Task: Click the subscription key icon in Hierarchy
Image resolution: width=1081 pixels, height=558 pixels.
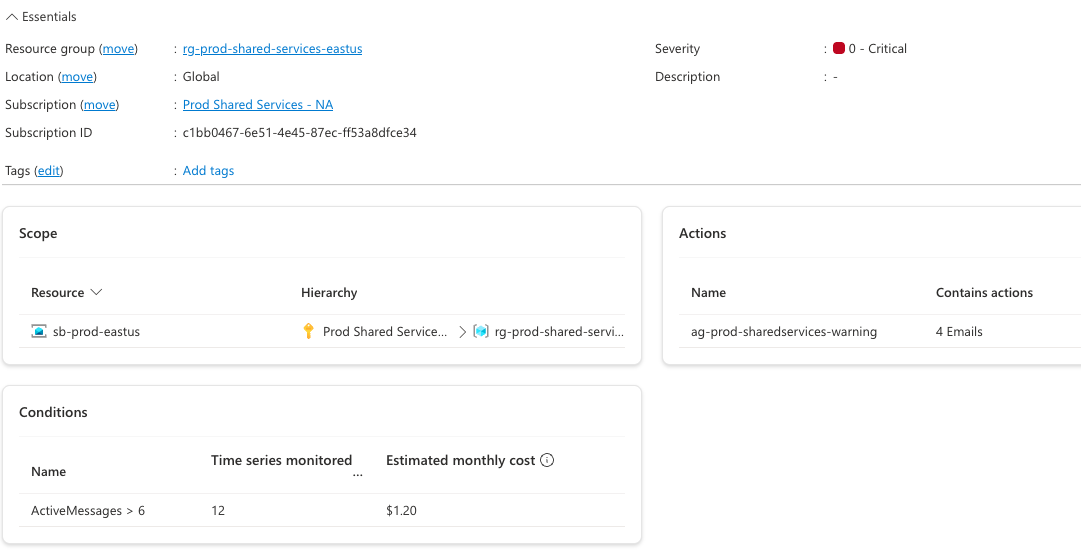Action: tap(309, 331)
